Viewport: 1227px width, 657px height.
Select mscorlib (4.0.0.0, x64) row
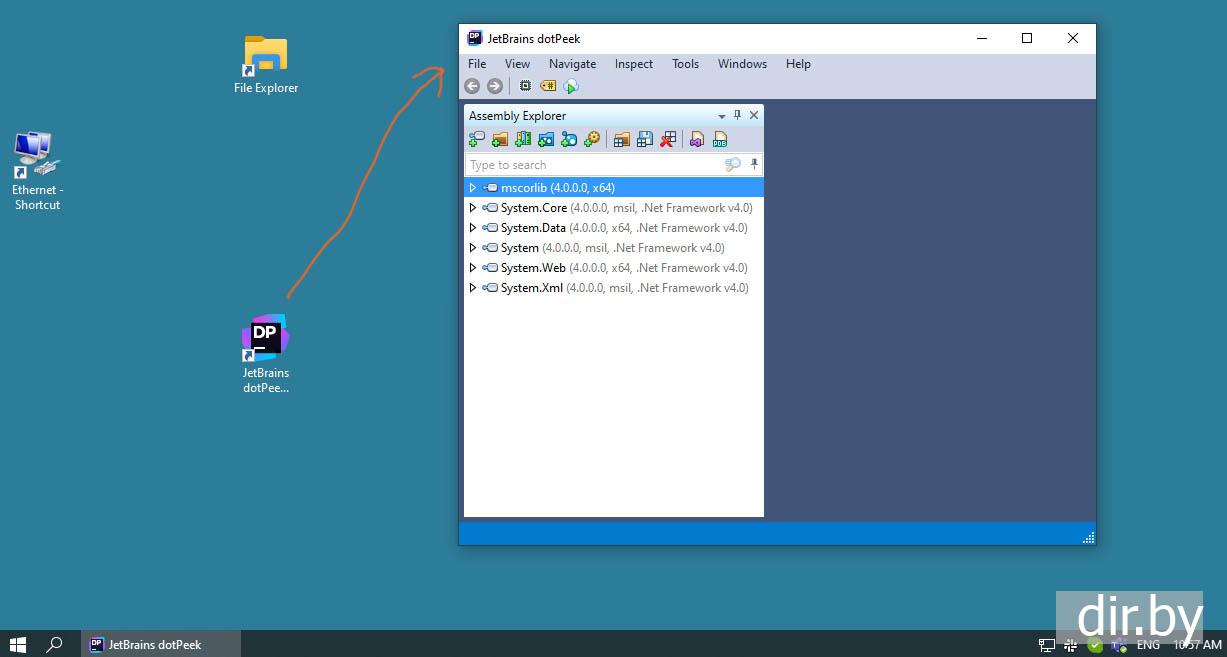614,188
